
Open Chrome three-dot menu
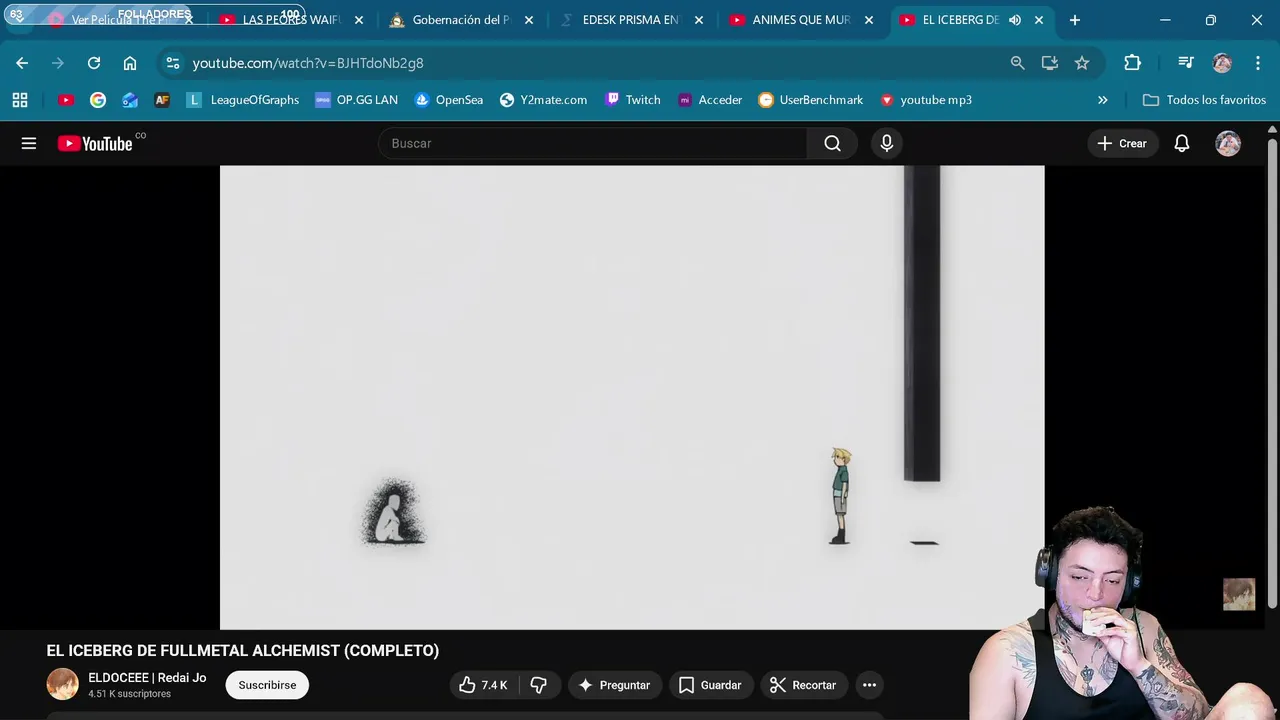pos(1258,63)
